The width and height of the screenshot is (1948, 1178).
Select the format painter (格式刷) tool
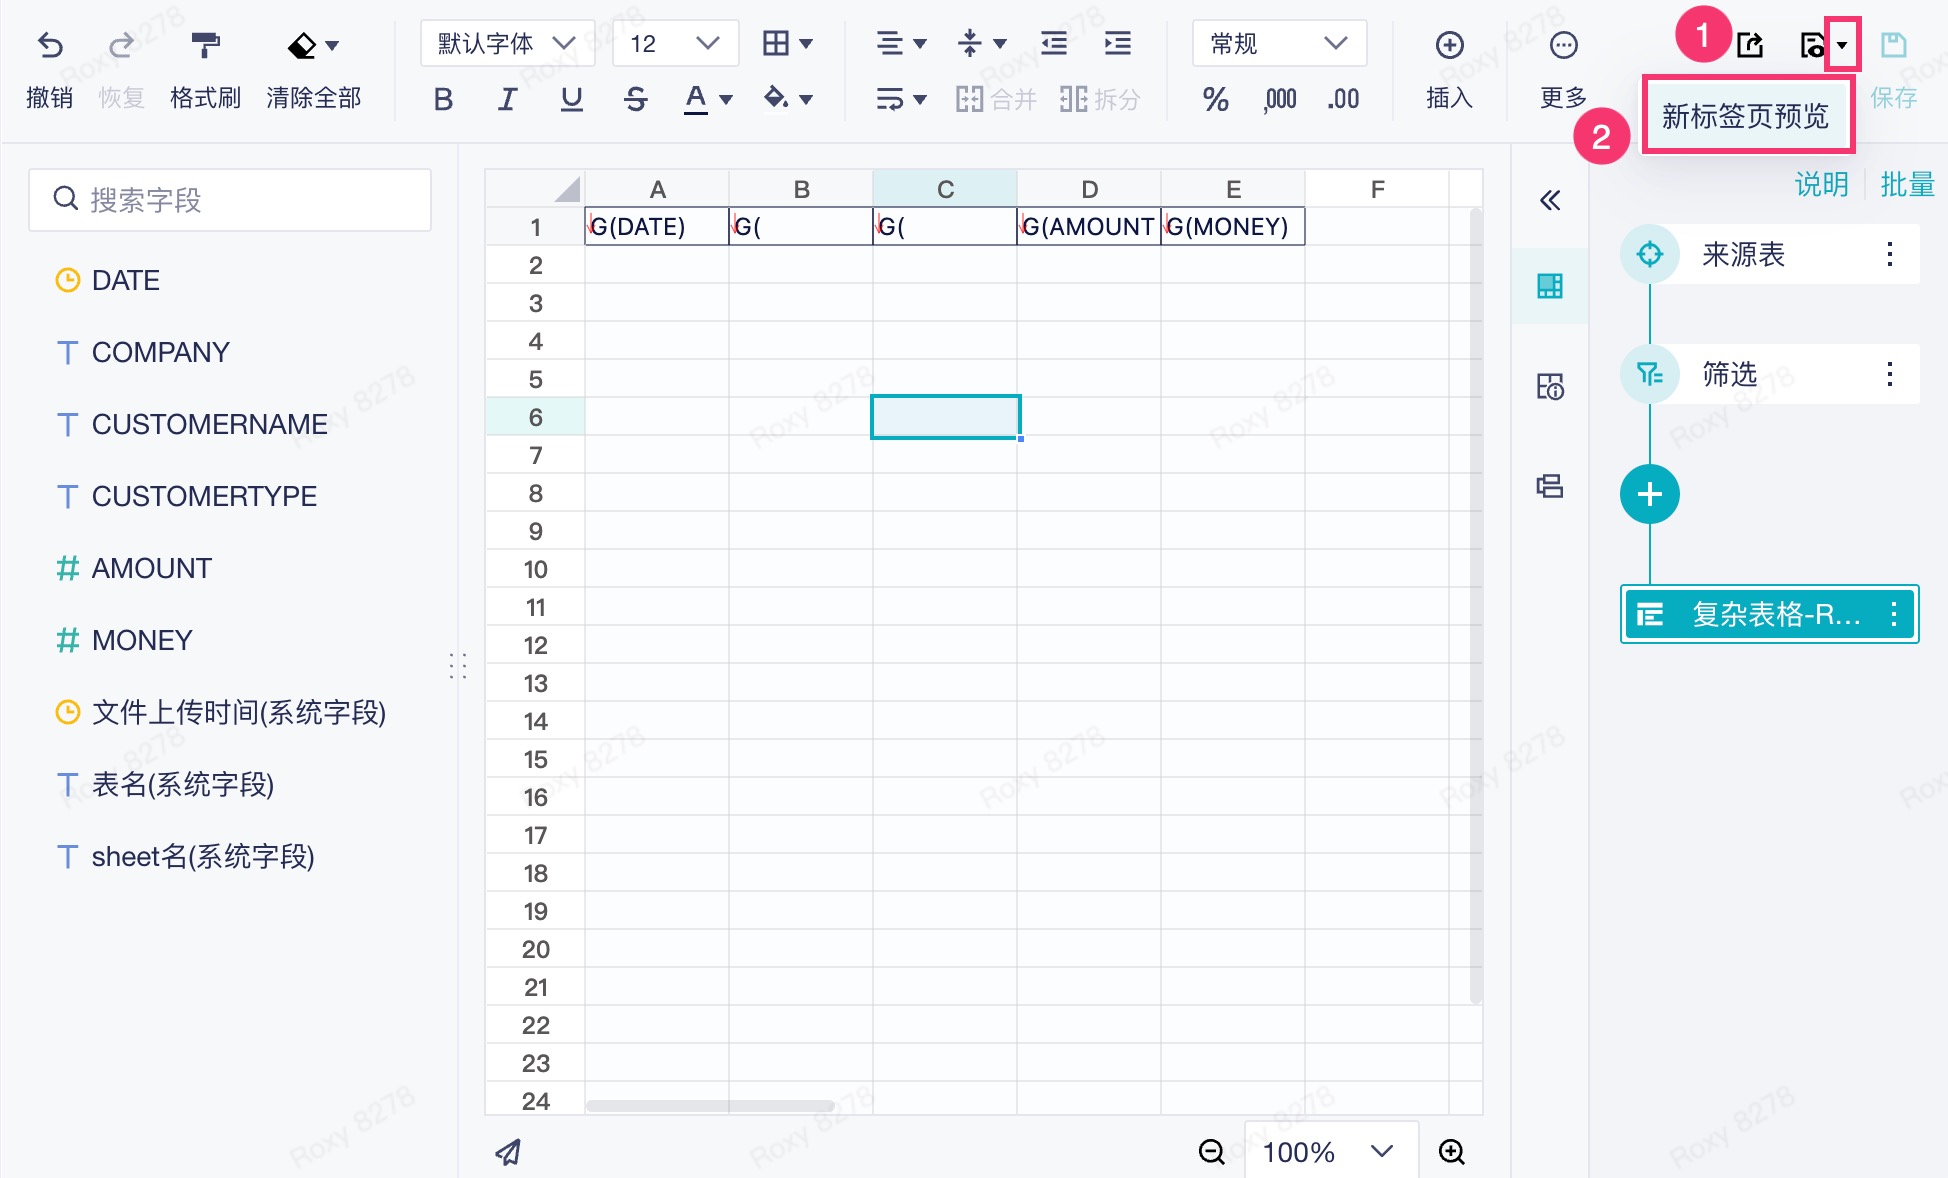(205, 46)
